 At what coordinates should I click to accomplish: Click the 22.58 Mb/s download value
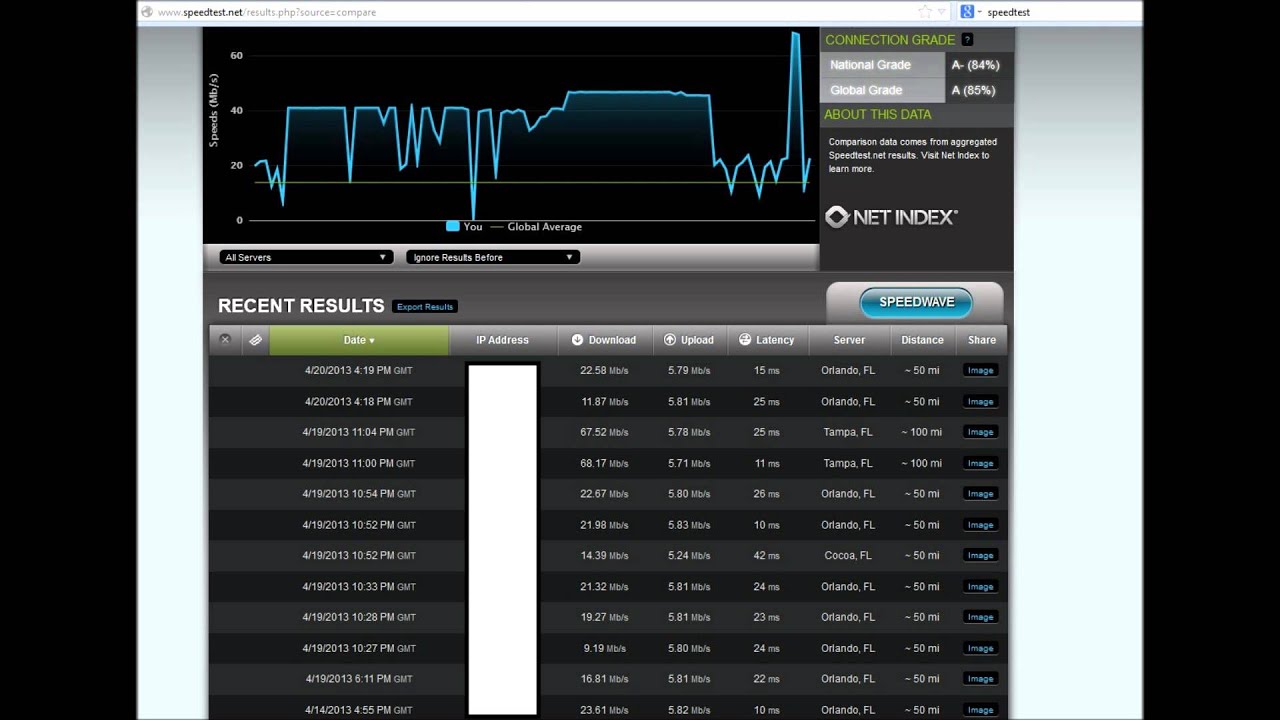pos(604,371)
